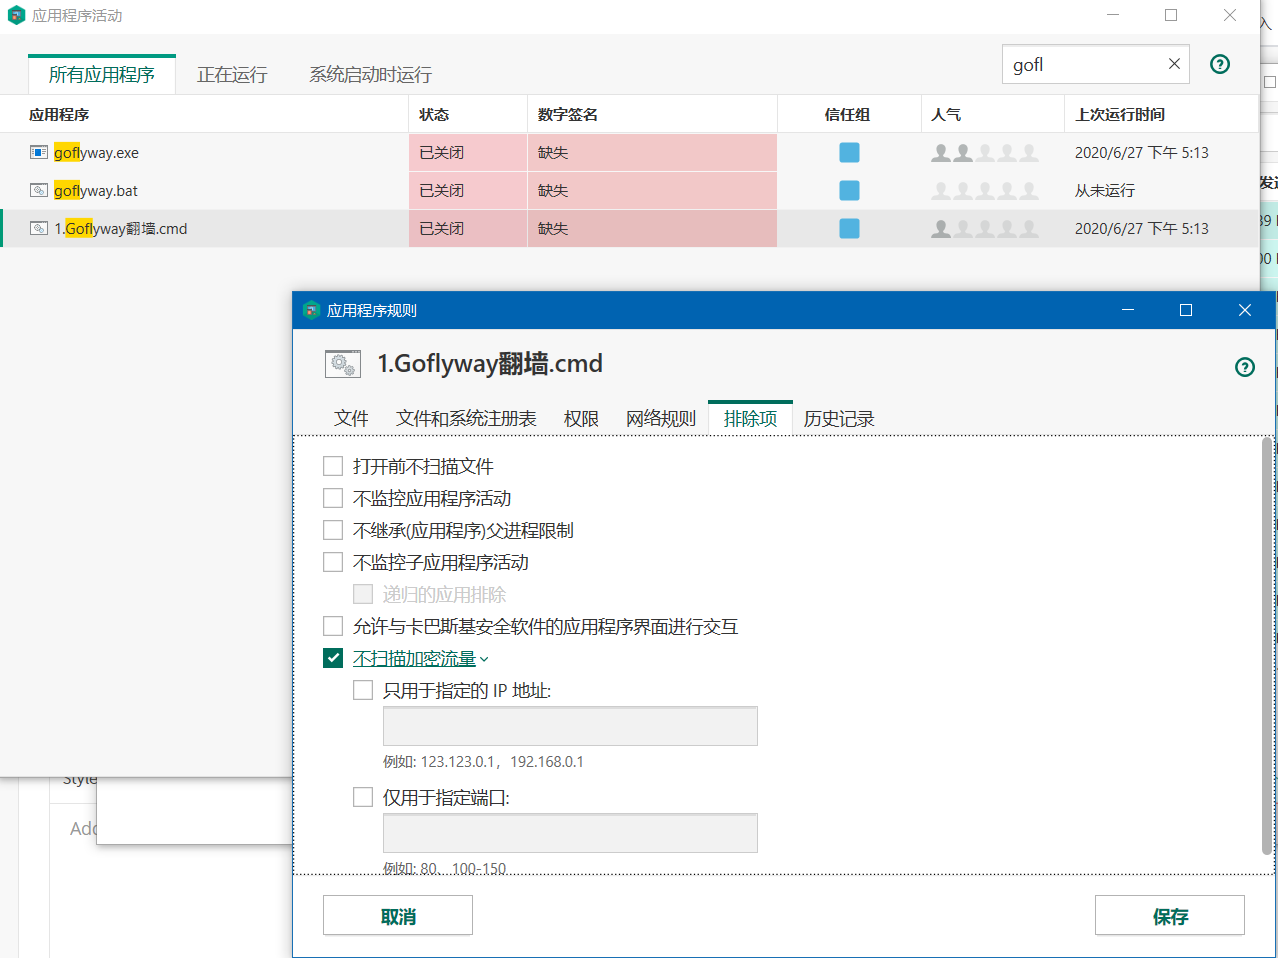This screenshot has width=1278, height=958.
Task: Click the IP address input field
Action: click(x=570, y=726)
